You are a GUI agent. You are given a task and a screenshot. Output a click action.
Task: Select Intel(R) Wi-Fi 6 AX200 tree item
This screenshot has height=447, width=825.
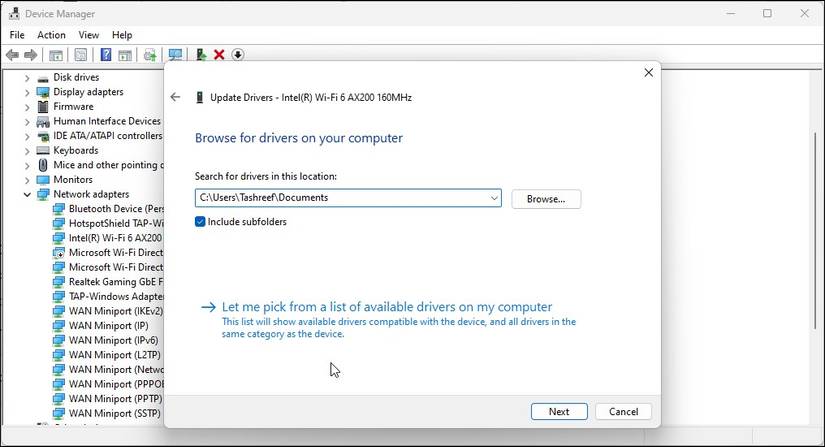pyautogui.click(x=115, y=238)
